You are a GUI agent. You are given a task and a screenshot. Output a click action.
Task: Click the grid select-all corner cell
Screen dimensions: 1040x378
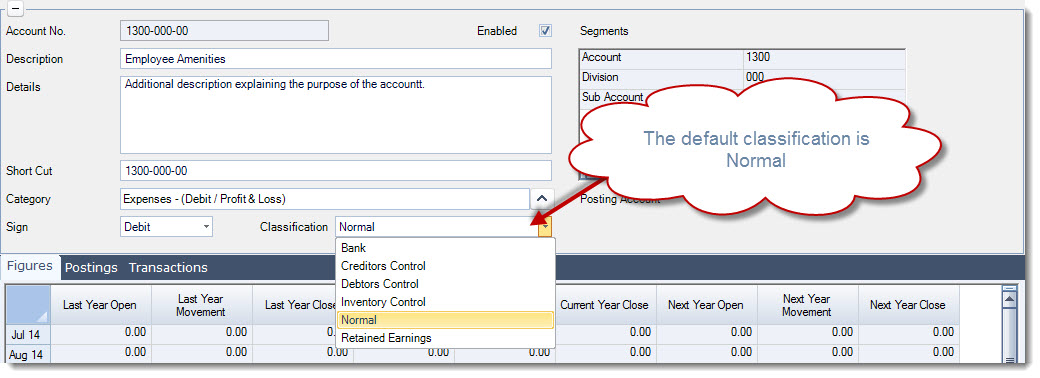pos(27,305)
